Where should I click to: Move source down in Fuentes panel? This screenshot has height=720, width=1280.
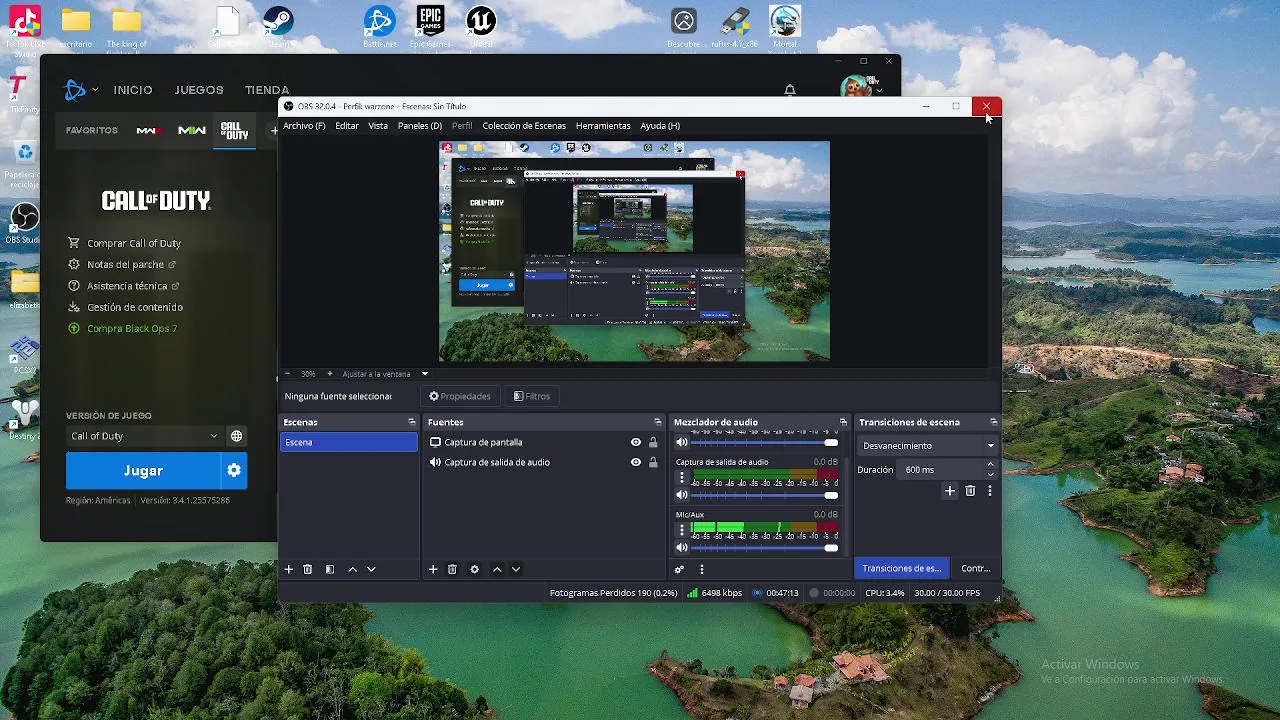point(516,569)
